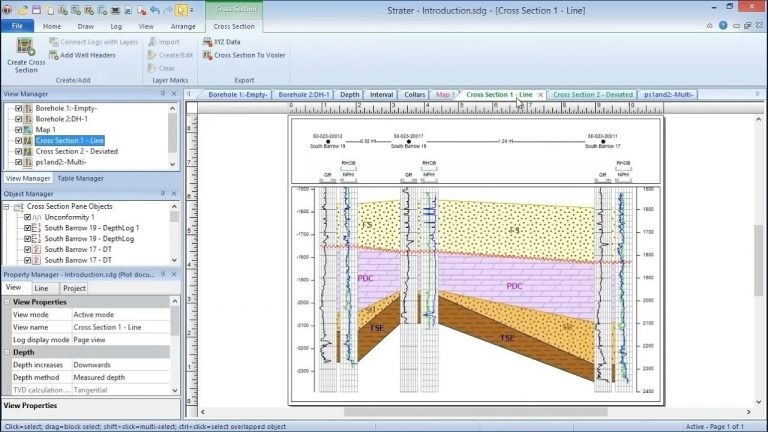The height and width of the screenshot is (432, 768).
Task: Click the horizontal scrollbar thumb below plot
Action: [x=475, y=412]
